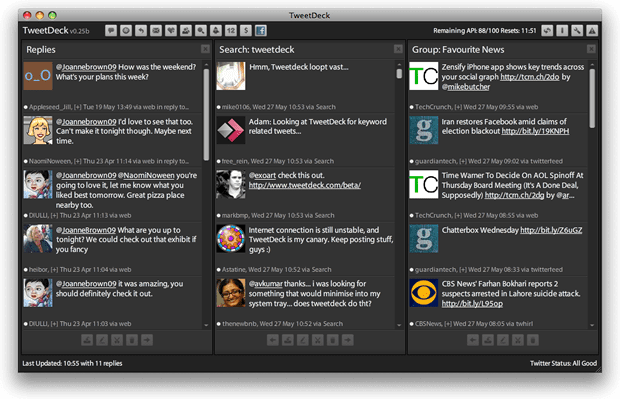Clear seen tweets in Search column (X icon)
This screenshot has height=399, width=620.
pyautogui.click(x=318, y=340)
